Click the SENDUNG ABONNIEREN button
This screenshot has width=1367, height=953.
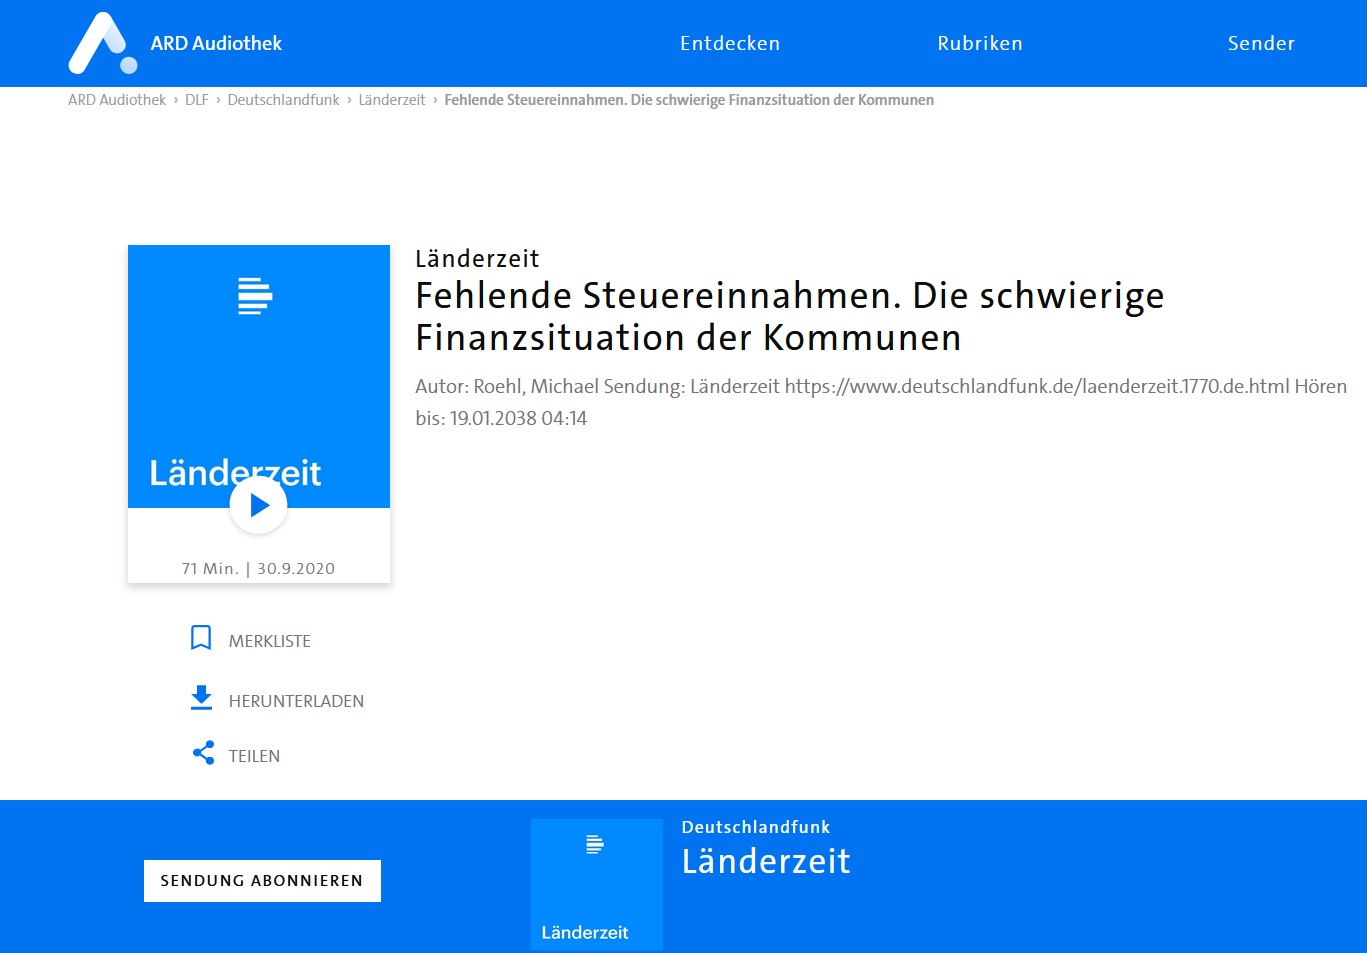pos(262,881)
